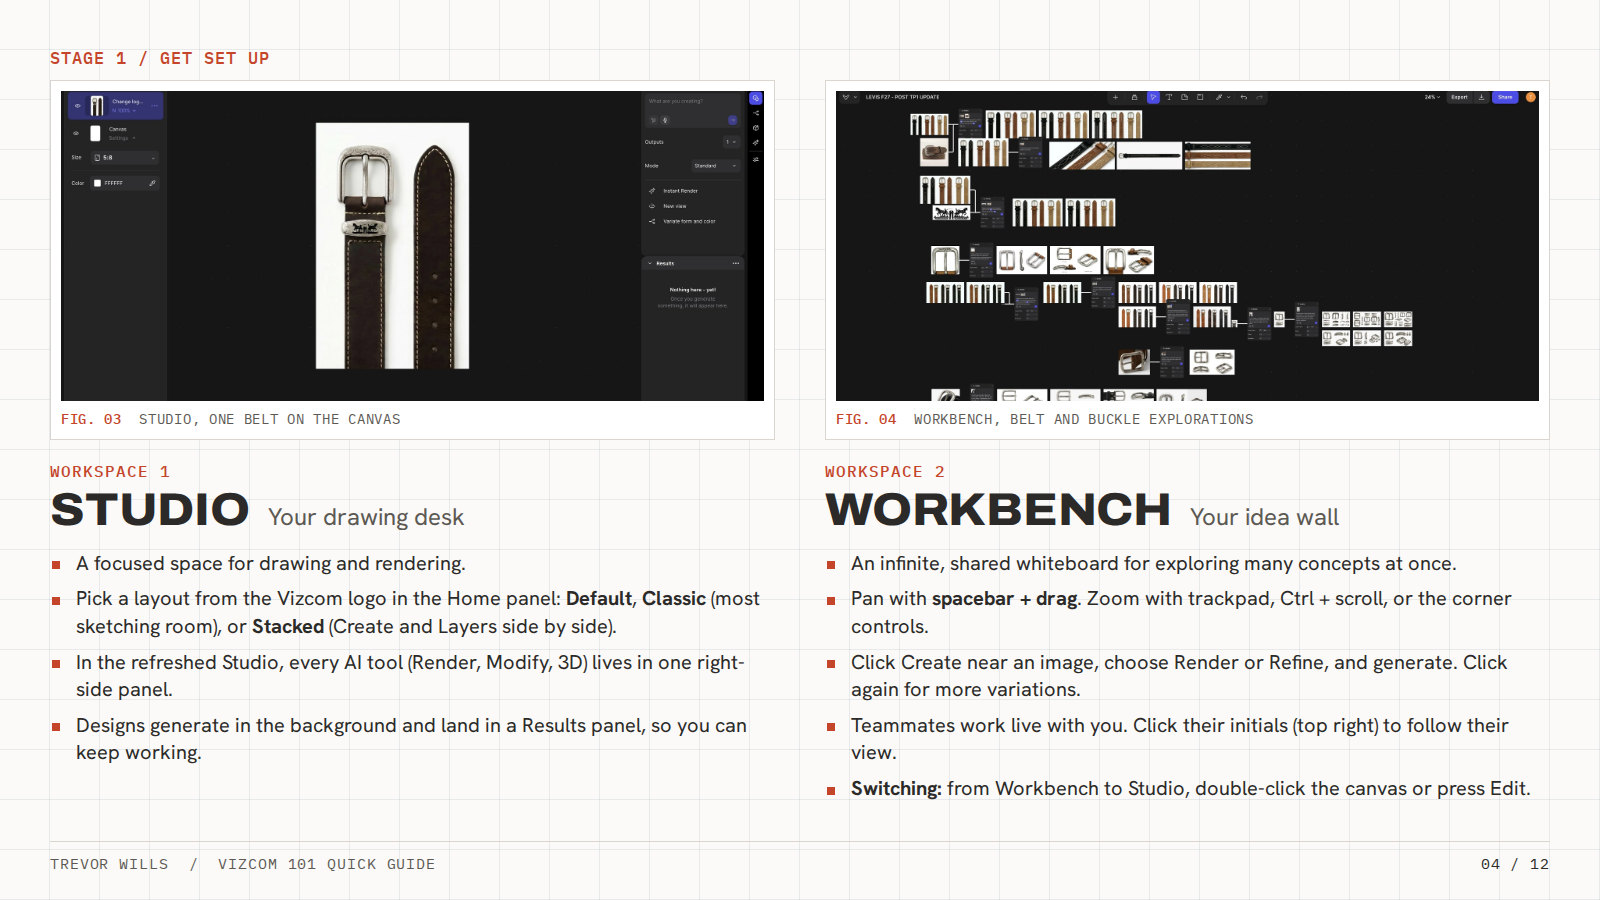
Task: Click the blue generate button in prompt box
Action: [732, 120]
